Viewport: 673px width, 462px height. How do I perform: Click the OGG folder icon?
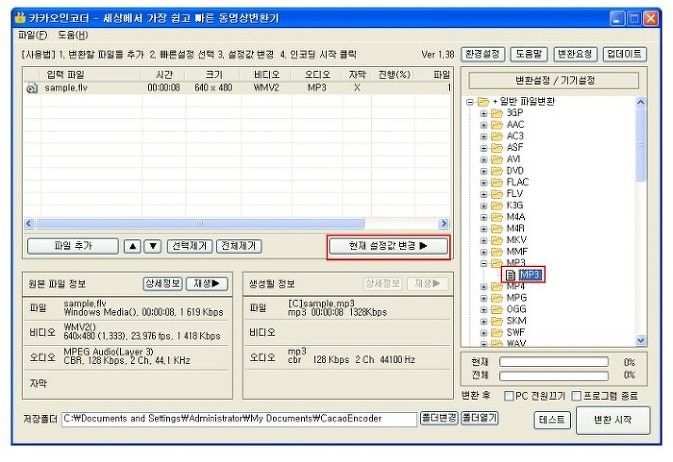(497, 310)
